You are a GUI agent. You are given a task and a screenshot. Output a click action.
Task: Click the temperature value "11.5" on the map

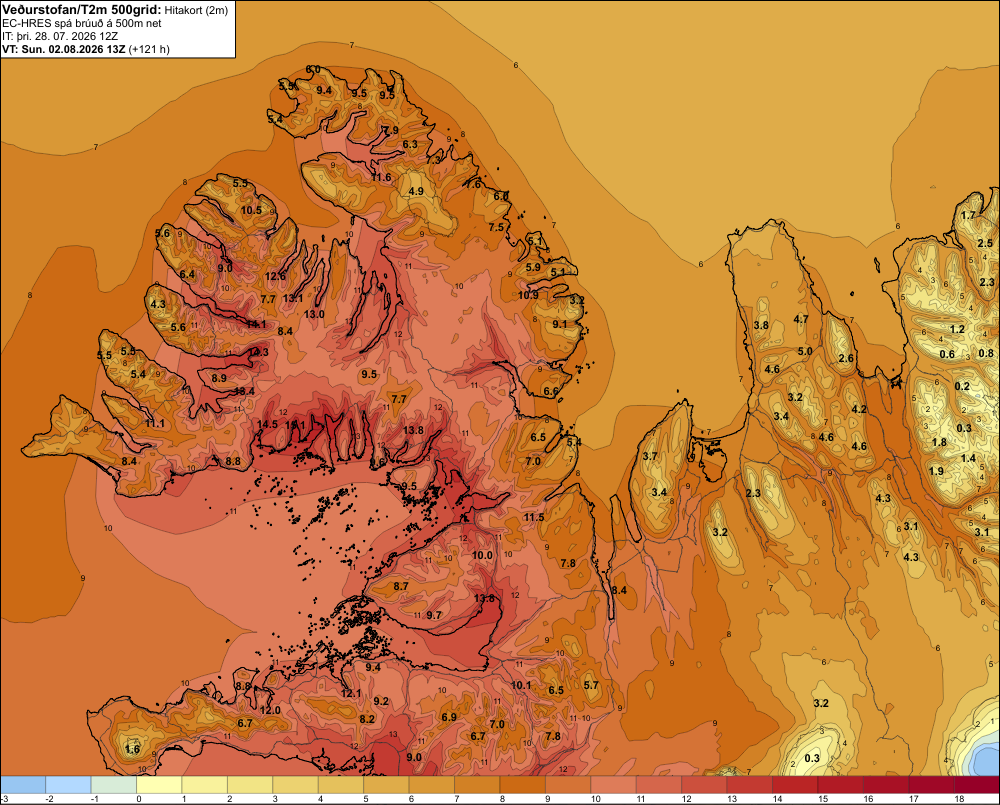coord(534,517)
